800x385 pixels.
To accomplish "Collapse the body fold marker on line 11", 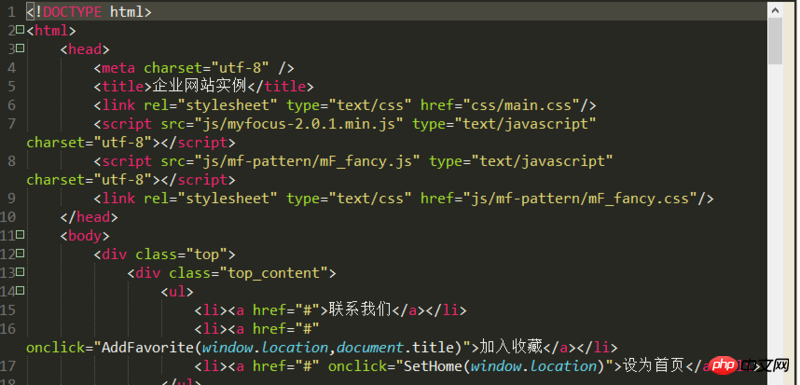I will 20,235.
